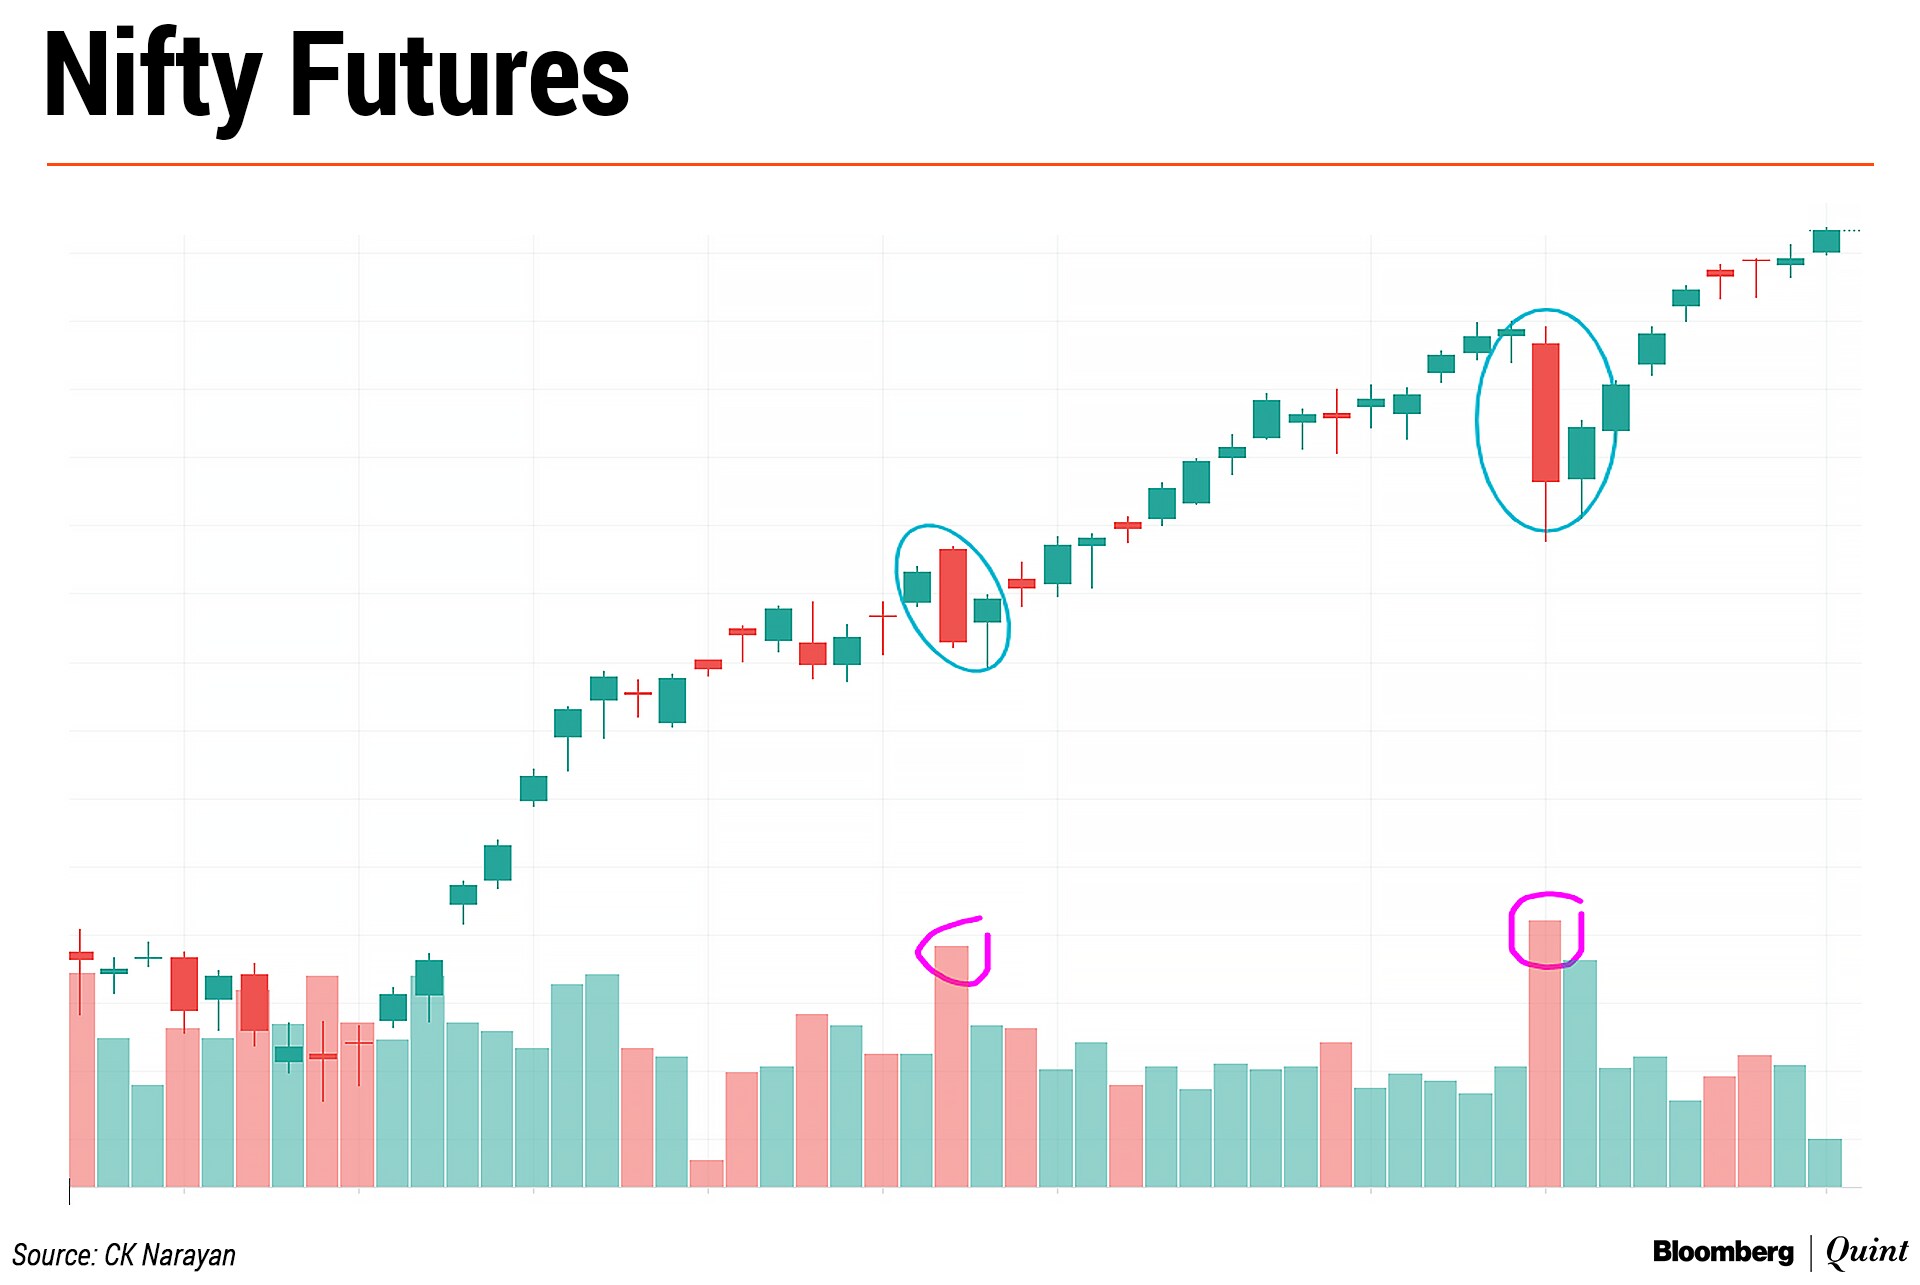1920x1285 pixels.
Task: Select green candle preceding red candle in left ellipse
Action: click(x=917, y=587)
